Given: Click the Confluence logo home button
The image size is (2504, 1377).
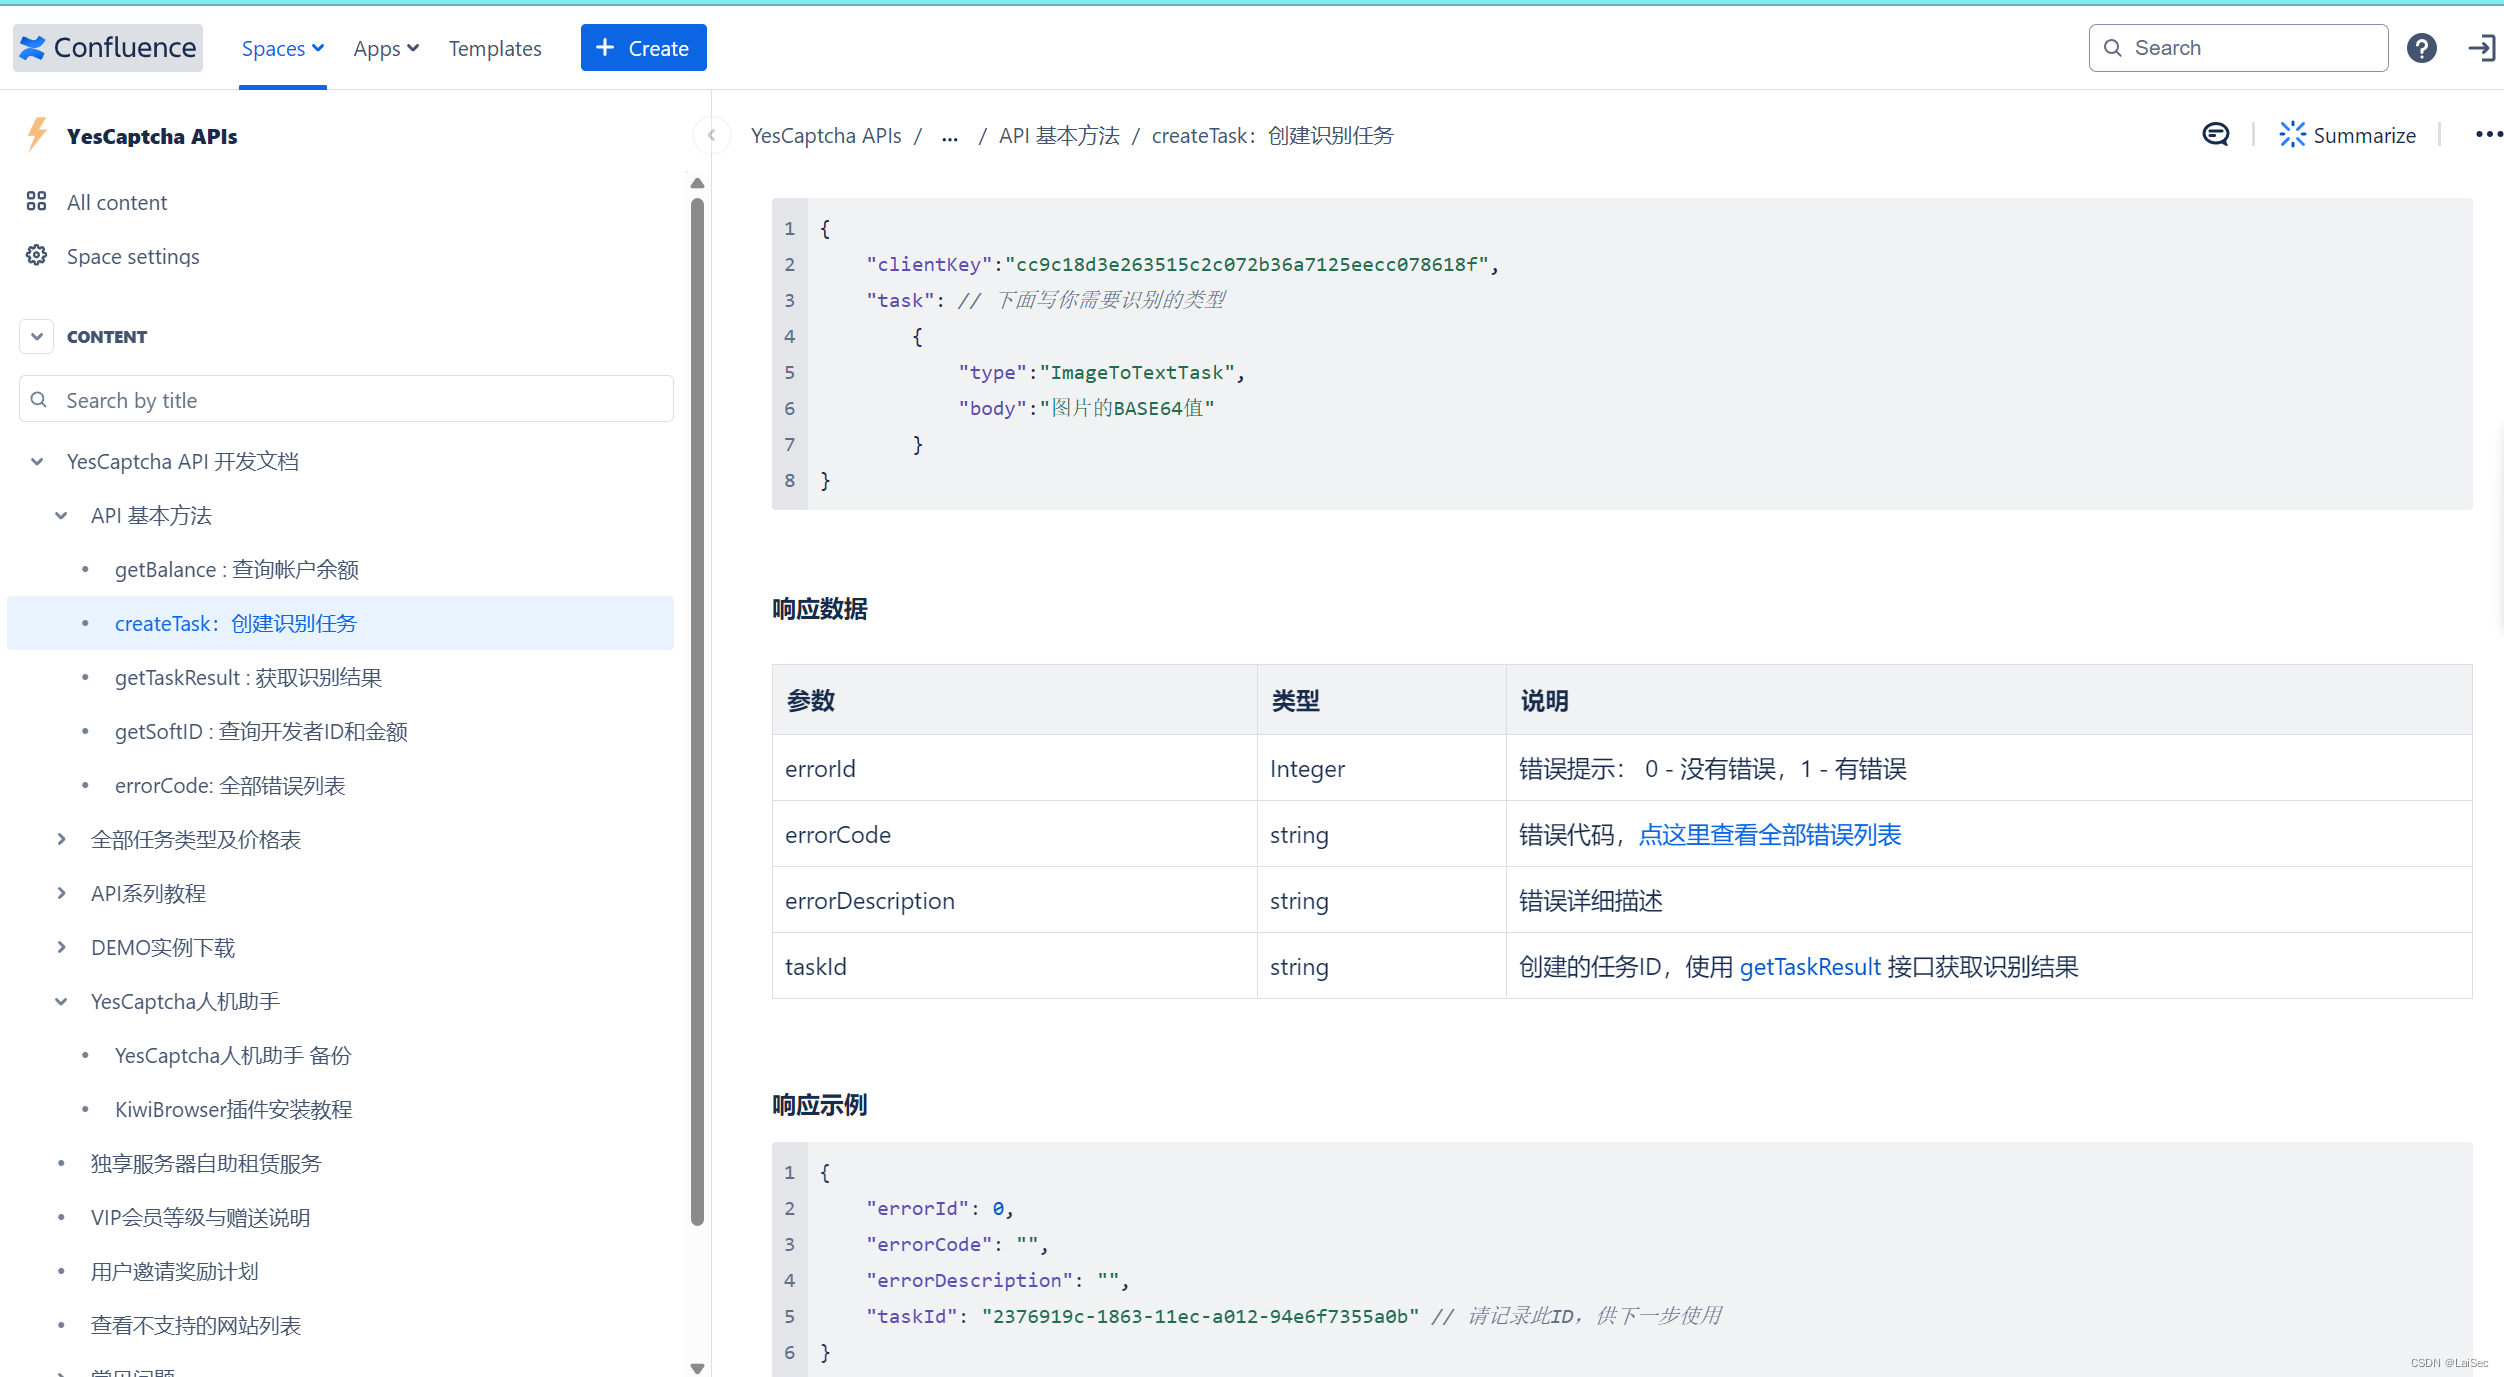Looking at the screenshot, I should 108,48.
